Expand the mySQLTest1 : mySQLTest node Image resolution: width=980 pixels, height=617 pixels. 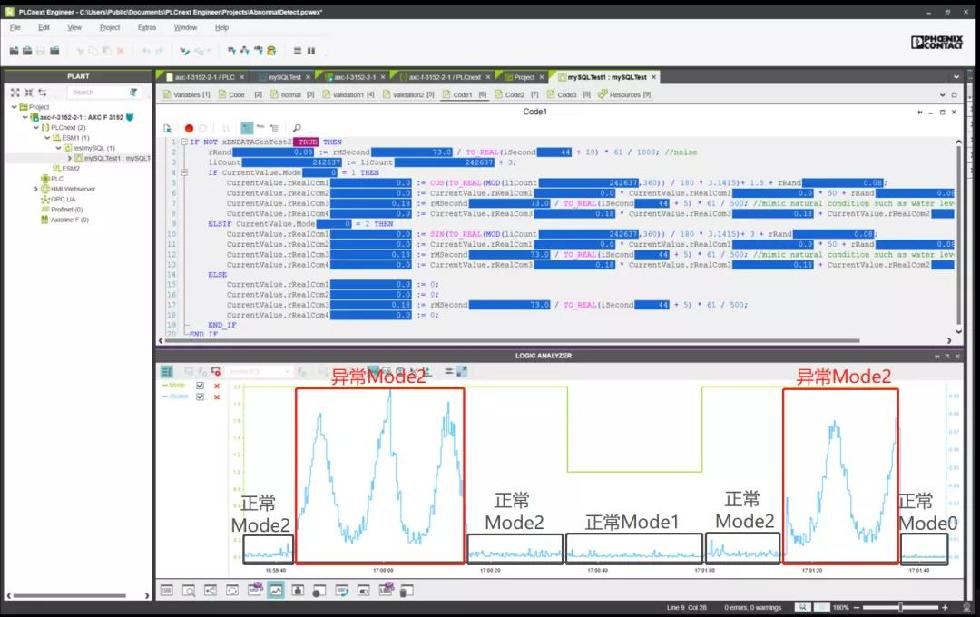pyautogui.click(x=69, y=158)
